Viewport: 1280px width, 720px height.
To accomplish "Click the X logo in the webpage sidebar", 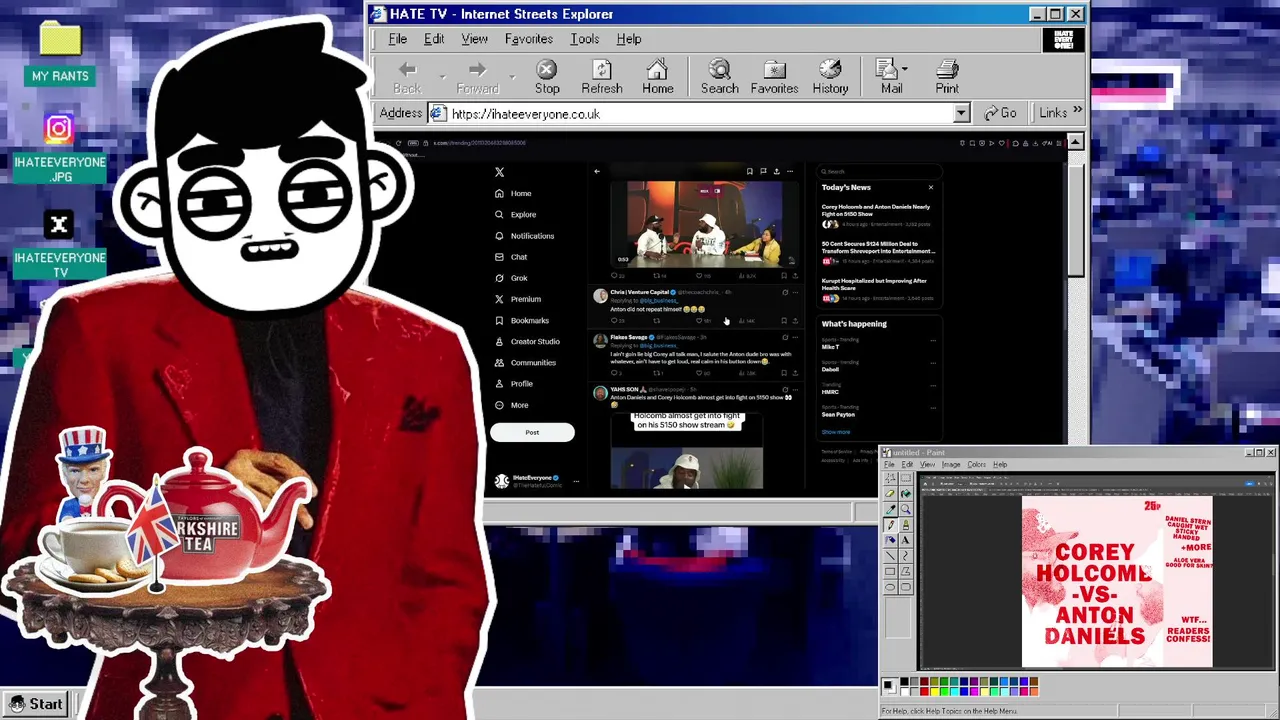I will pyautogui.click(x=499, y=172).
